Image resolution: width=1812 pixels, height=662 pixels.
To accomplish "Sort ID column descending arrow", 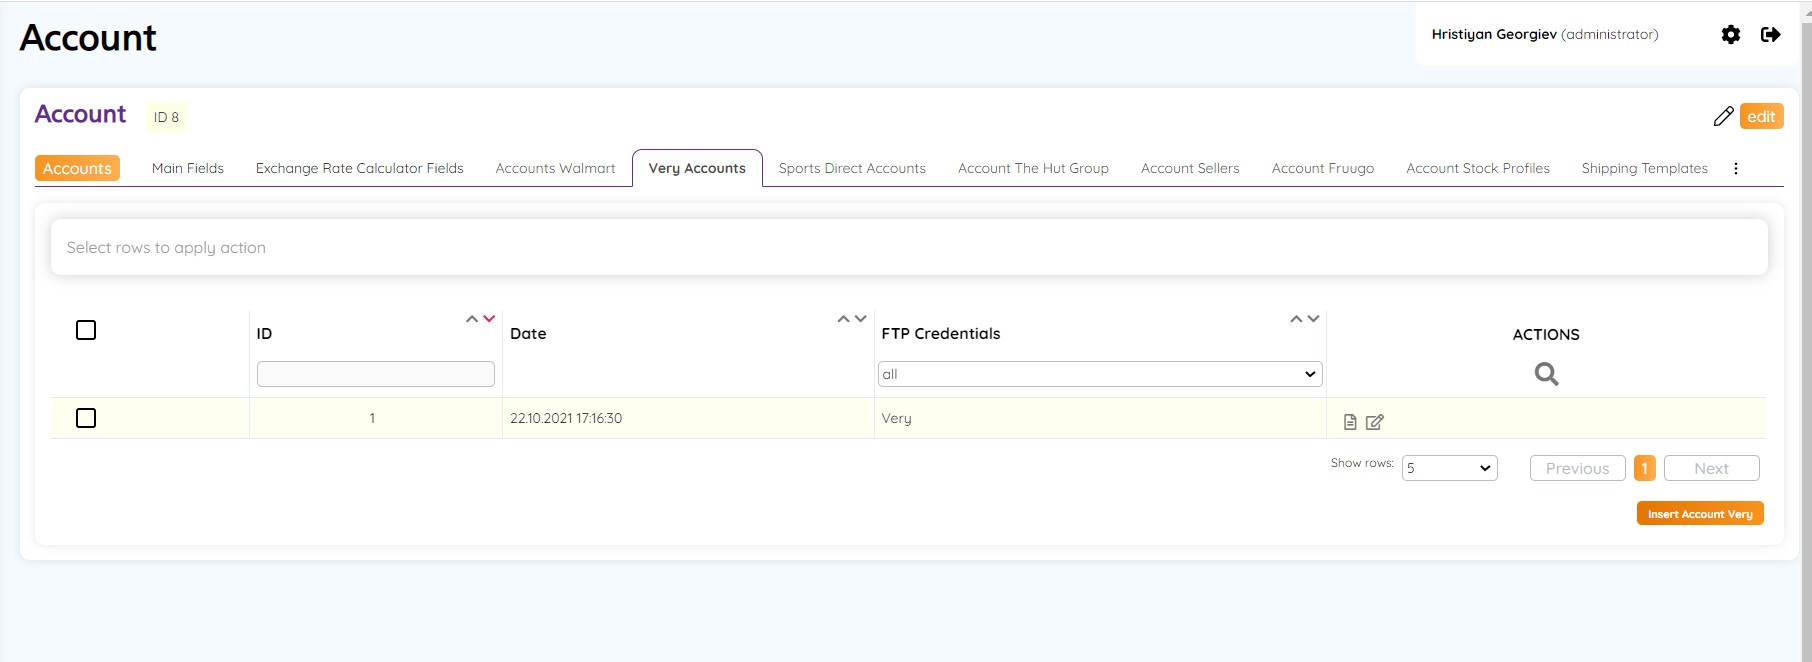I will pyautogui.click(x=489, y=319).
